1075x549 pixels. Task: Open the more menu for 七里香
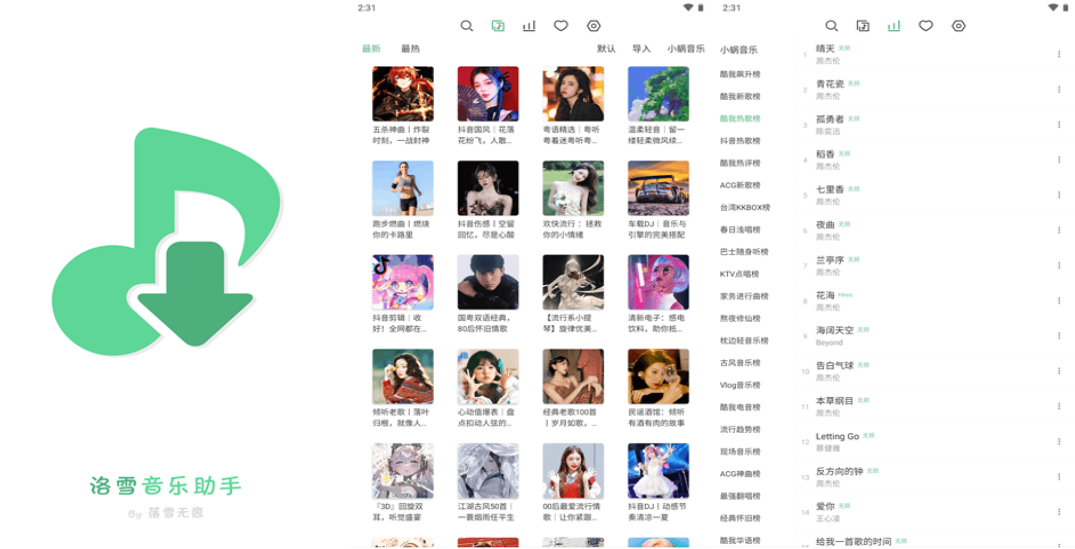1059,195
